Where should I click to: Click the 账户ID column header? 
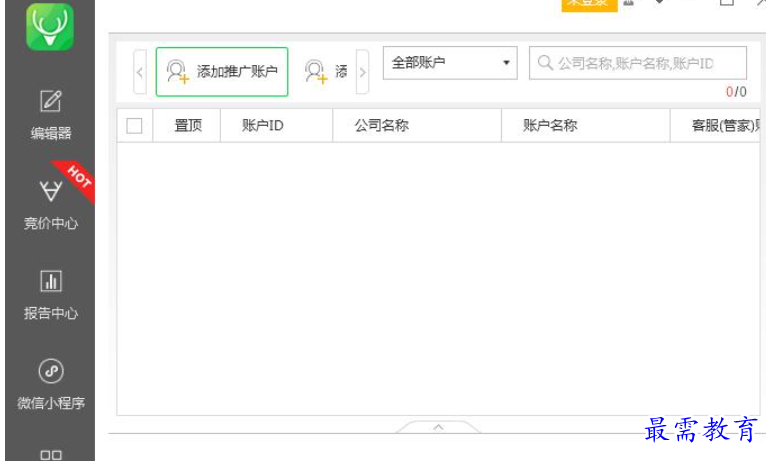[263, 126]
